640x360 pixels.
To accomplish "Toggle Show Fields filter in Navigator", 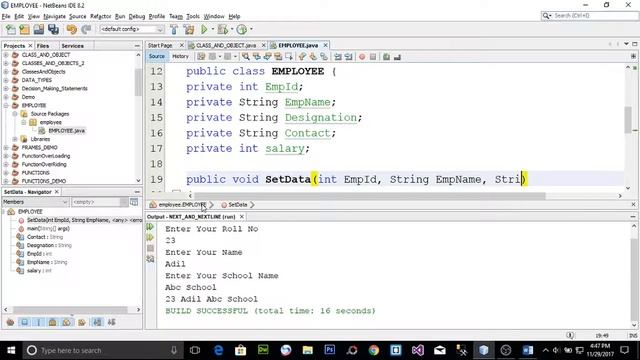I will point(24,322).
